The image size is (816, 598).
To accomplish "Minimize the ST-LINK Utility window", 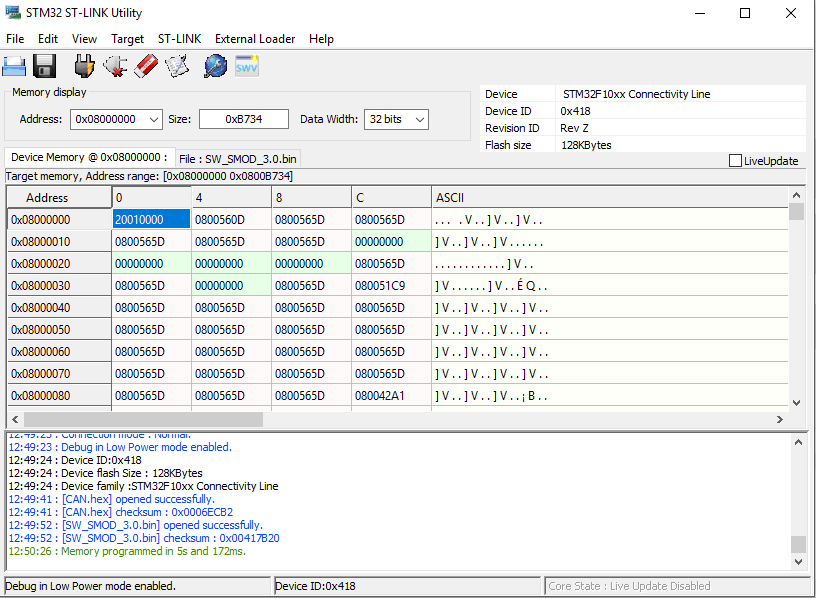I will [700, 13].
